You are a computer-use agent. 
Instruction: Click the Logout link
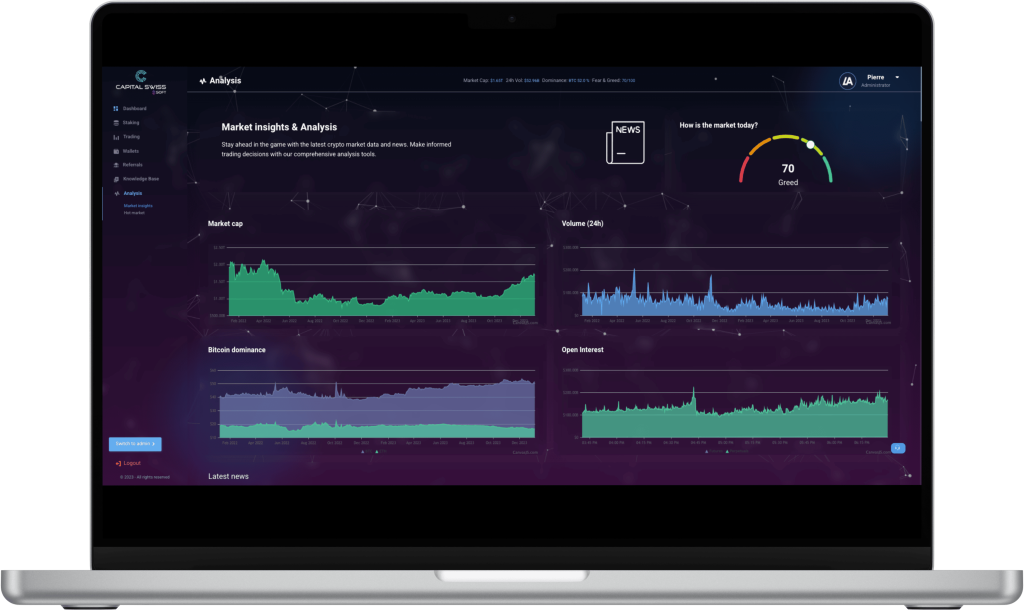pyautogui.click(x=128, y=462)
